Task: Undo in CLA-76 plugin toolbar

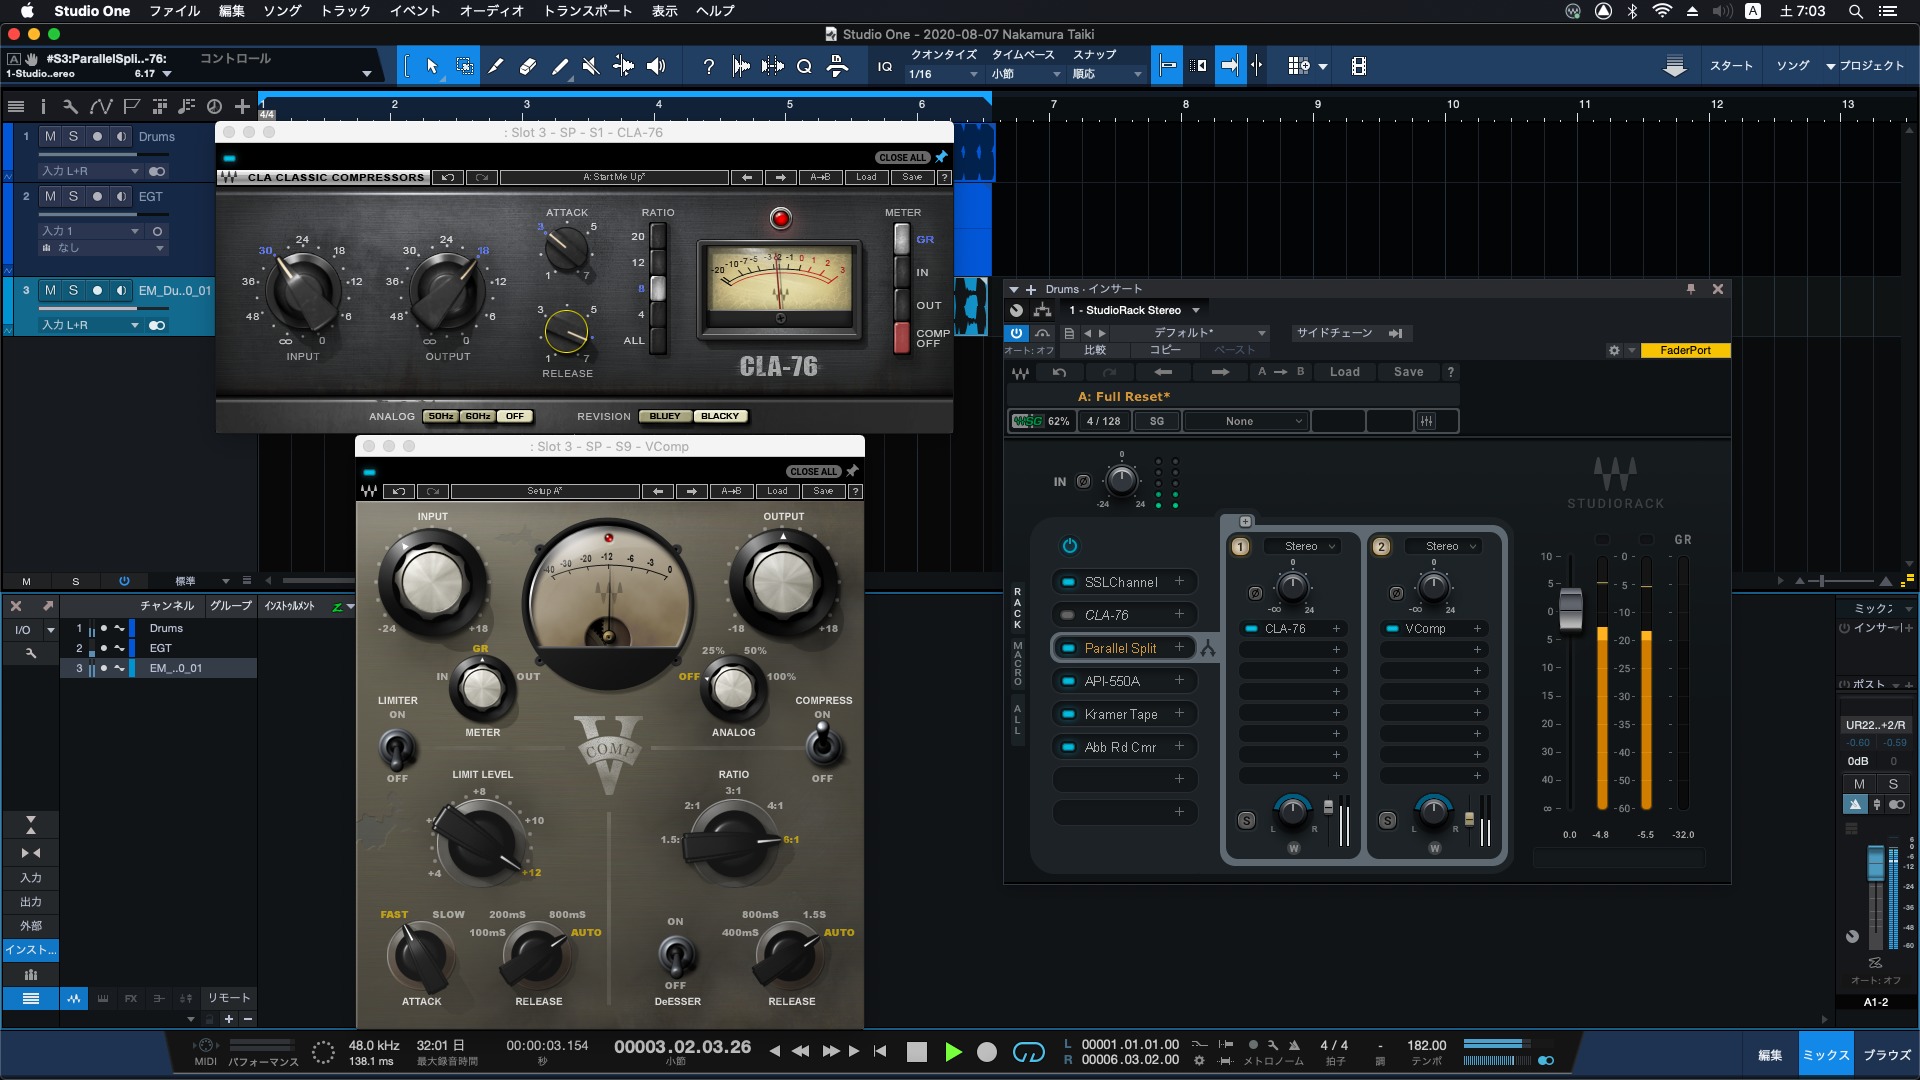Action: pos(448,177)
